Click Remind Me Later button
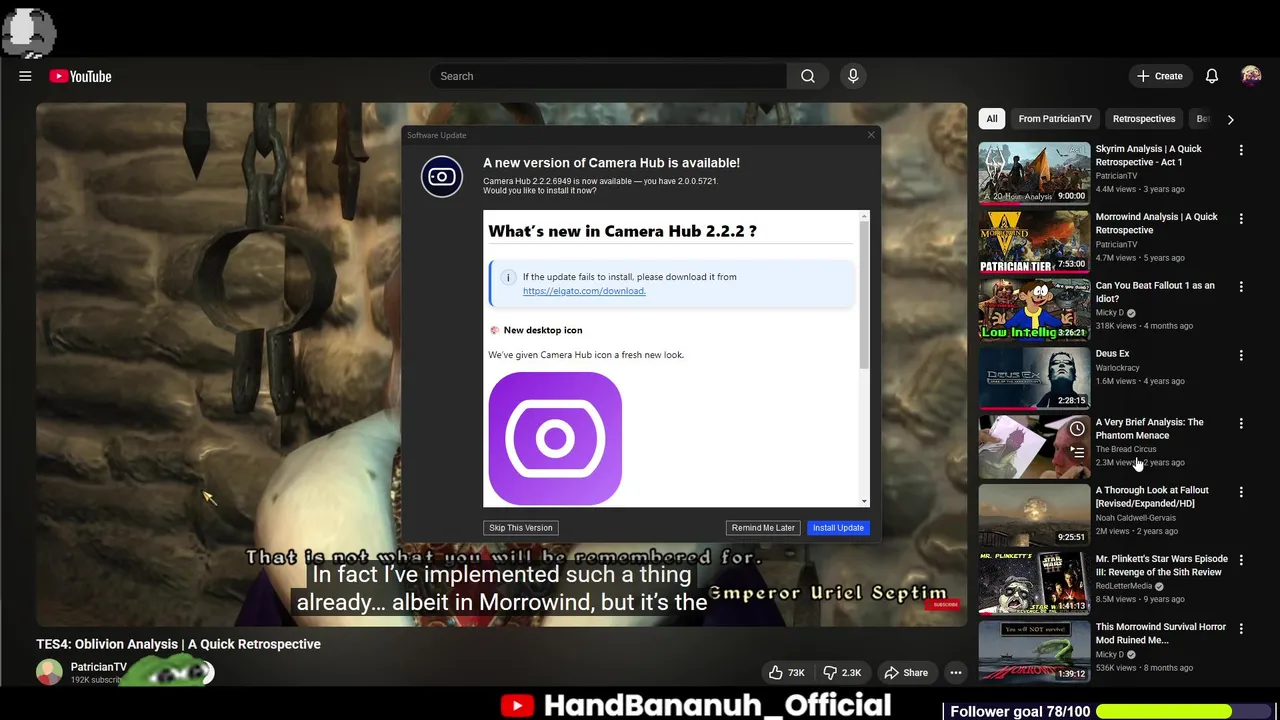 tap(763, 528)
